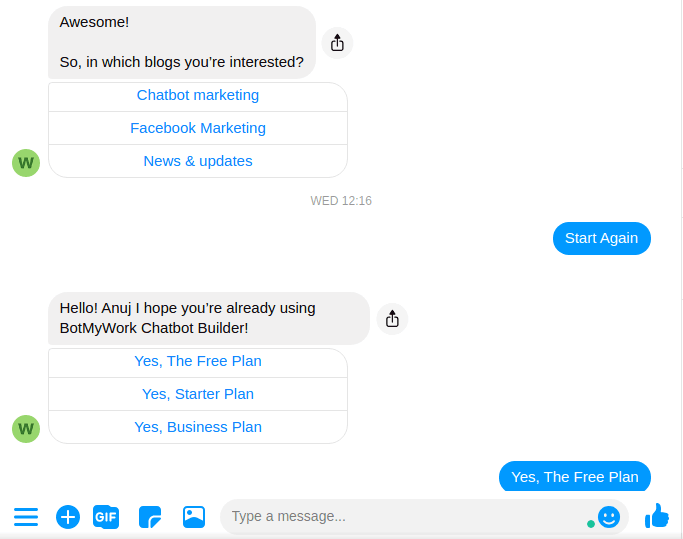The height and width of the screenshot is (539, 683).
Task: Click the bot avatar beside News & updates
Action: (26, 163)
